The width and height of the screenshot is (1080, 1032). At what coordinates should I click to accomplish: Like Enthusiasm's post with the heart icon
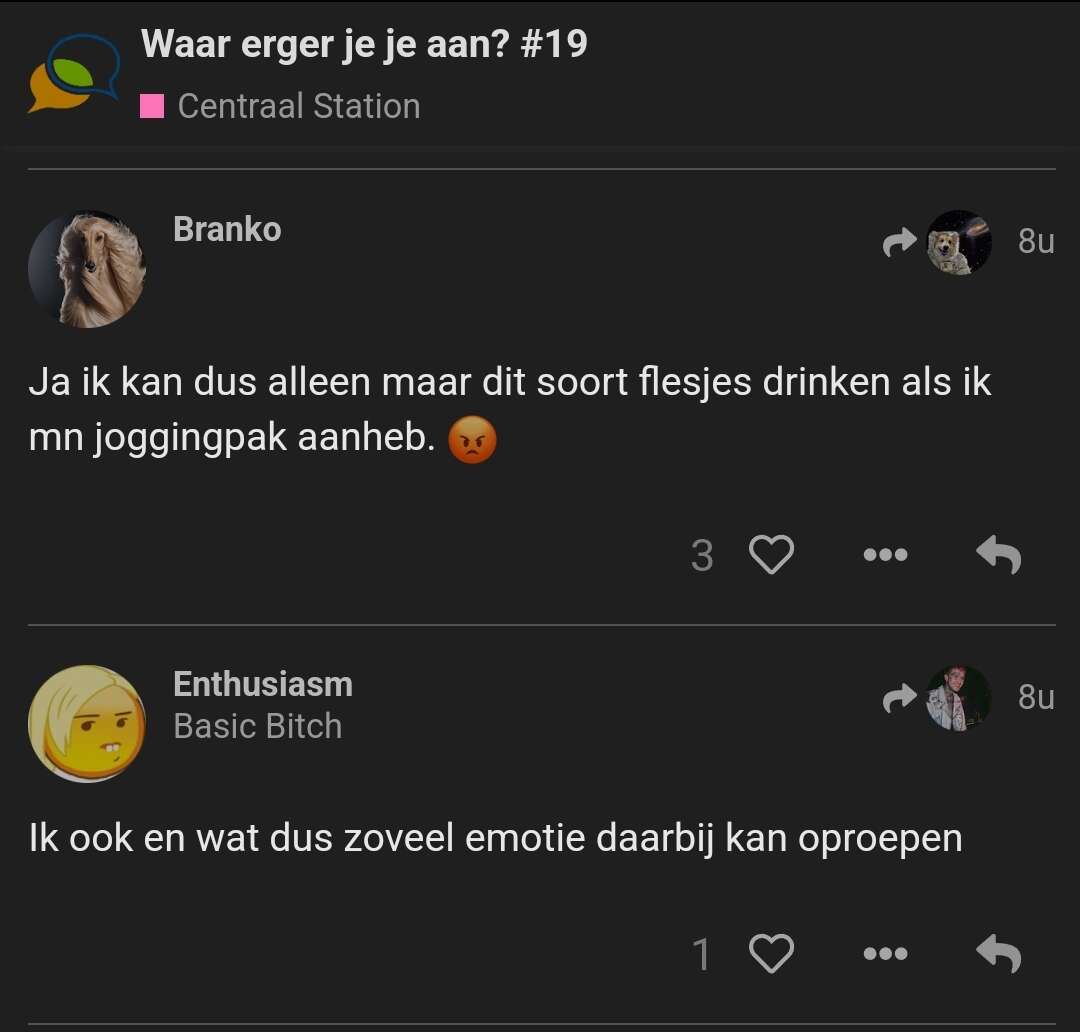(771, 953)
